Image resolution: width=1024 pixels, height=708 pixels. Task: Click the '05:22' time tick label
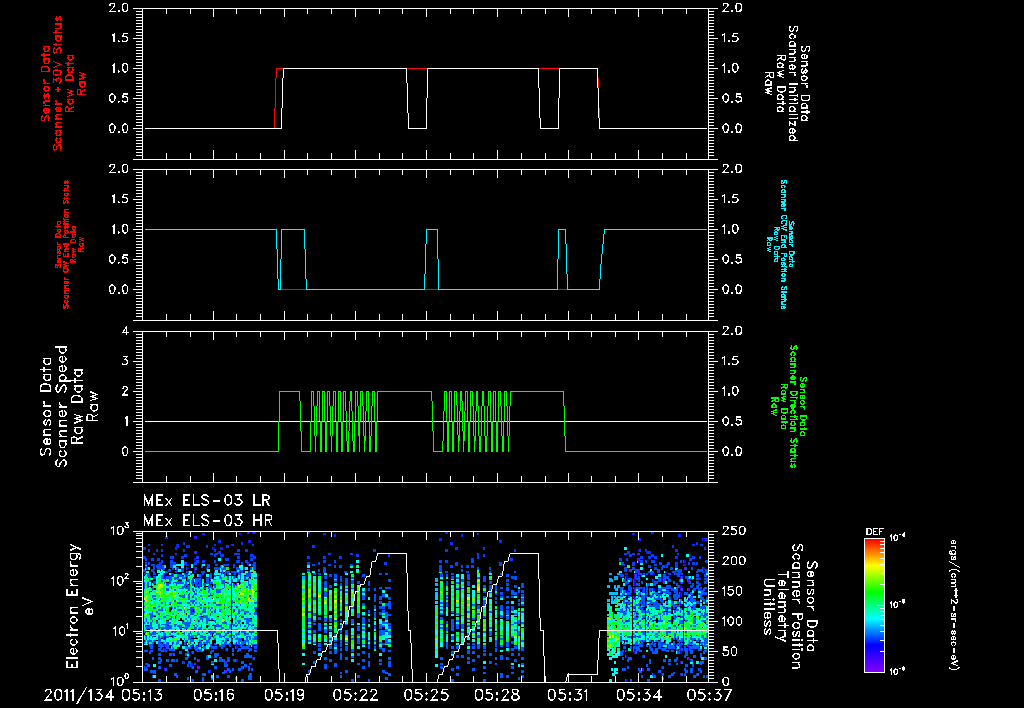point(355,695)
